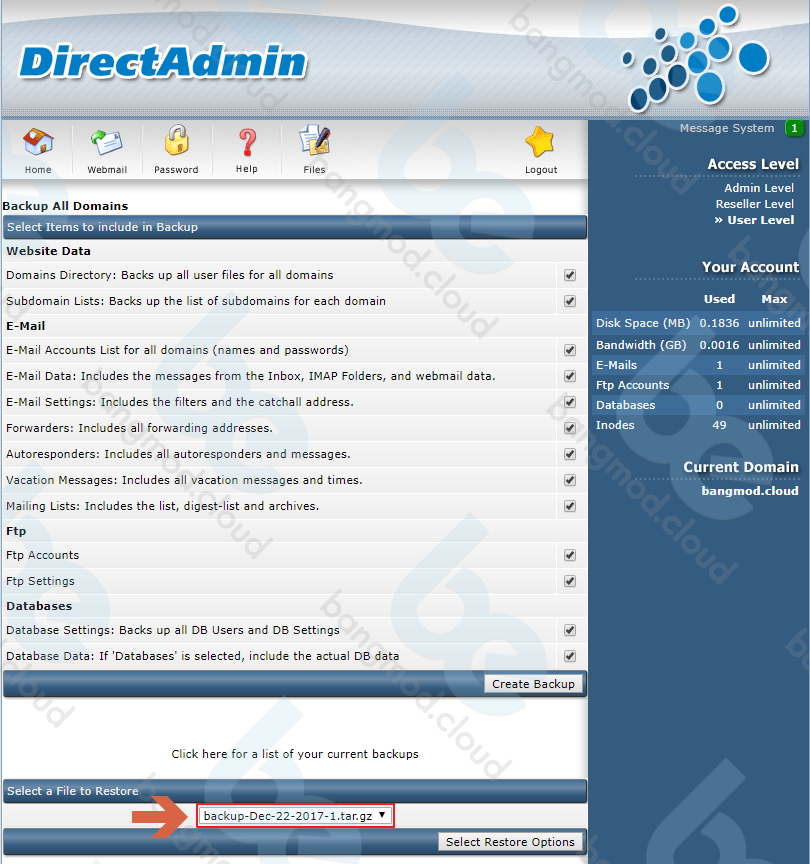
Task: Switch to Admin Level access
Action: (x=759, y=188)
